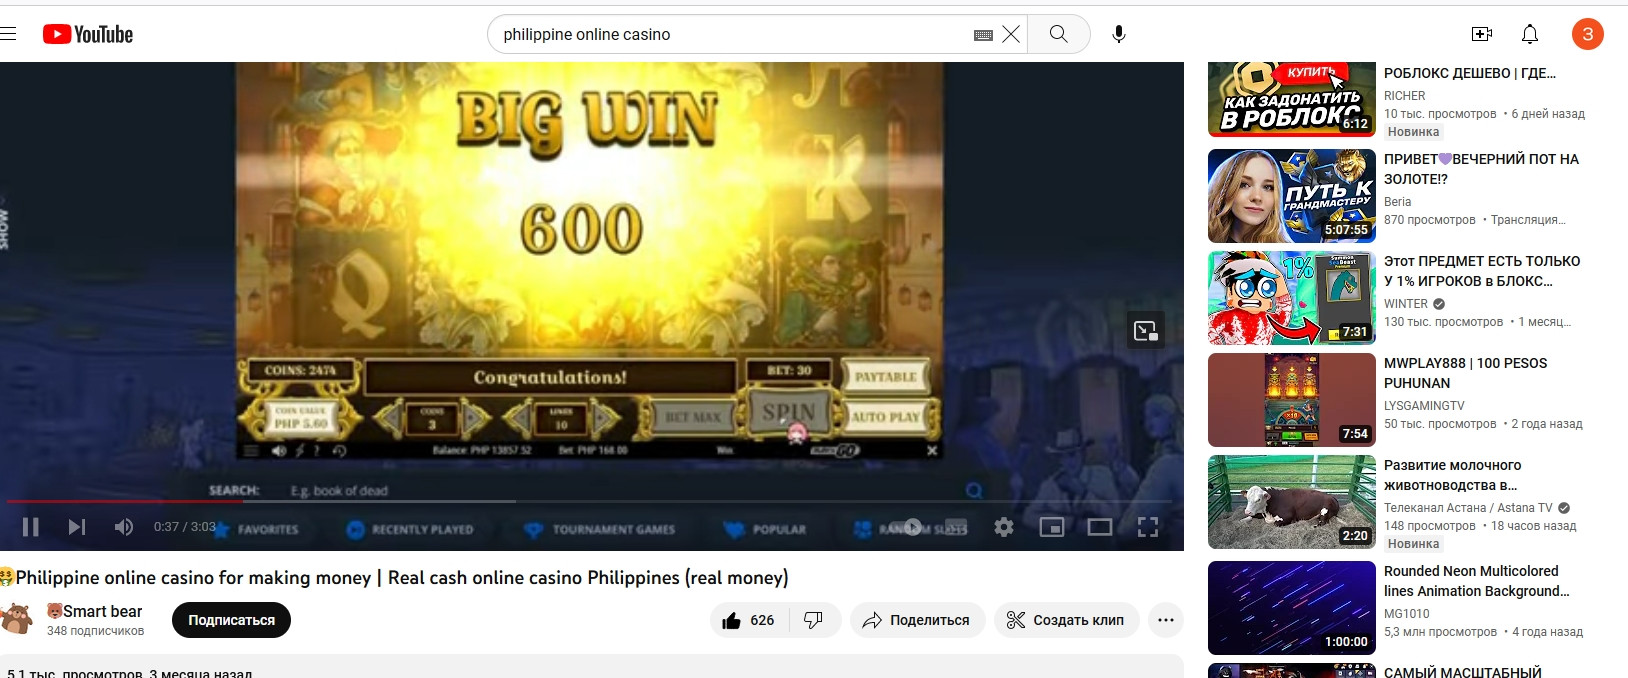The width and height of the screenshot is (1628, 678).
Task: Pause the video
Action: [x=31, y=527]
